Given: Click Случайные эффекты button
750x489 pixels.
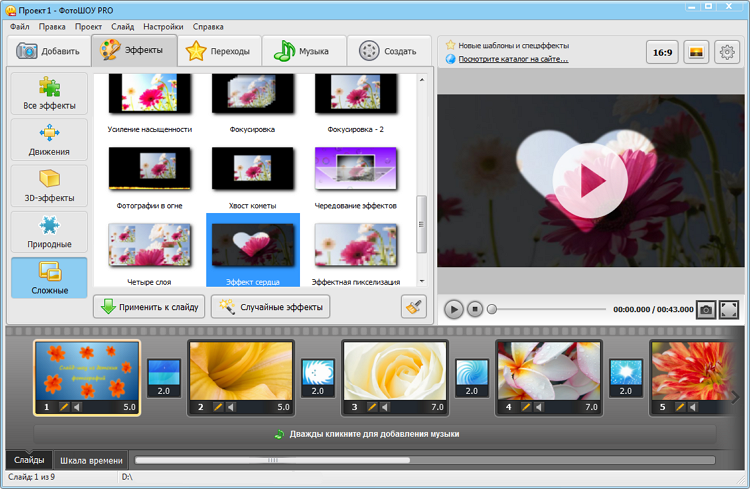Looking at the screenshot, I should click(270, 307).
